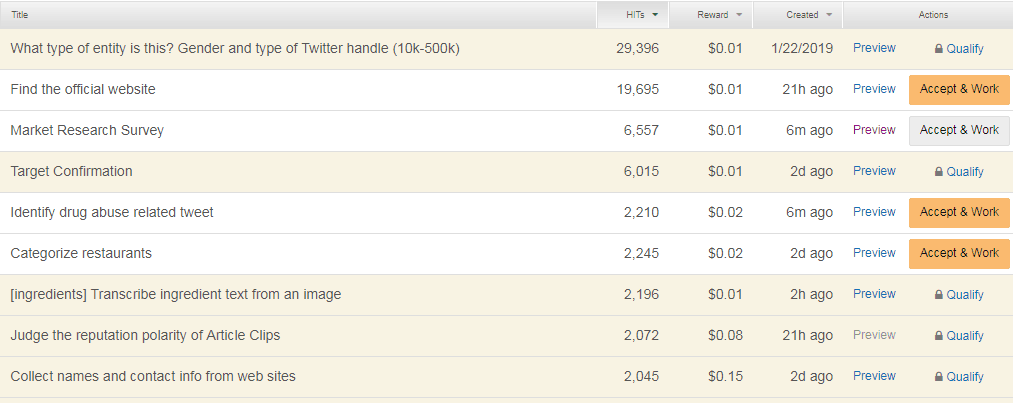Select the Title column header
Image resolution: width=1013 pixels, height=403 pixels.
(x=19, y=15)
